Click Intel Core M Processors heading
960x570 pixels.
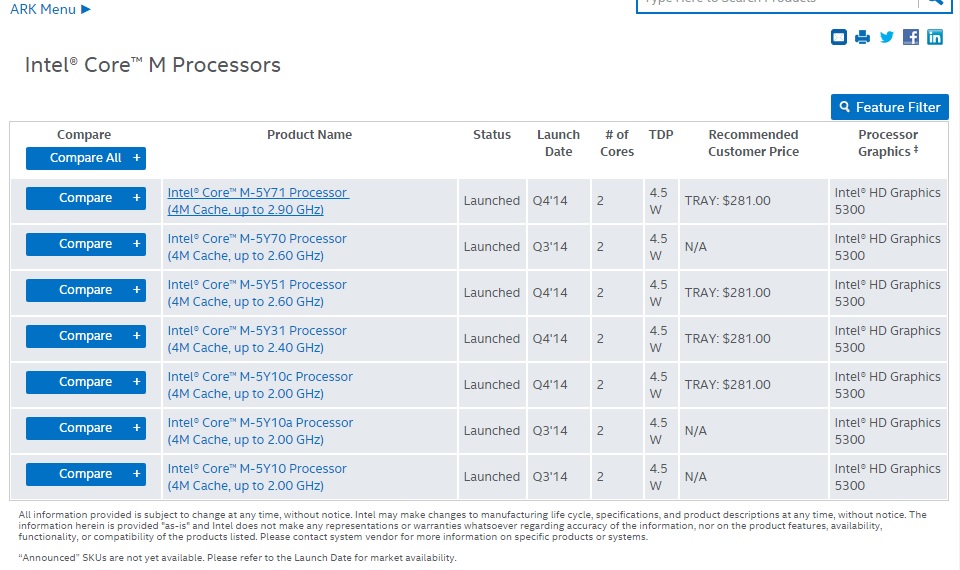[152, 65]
